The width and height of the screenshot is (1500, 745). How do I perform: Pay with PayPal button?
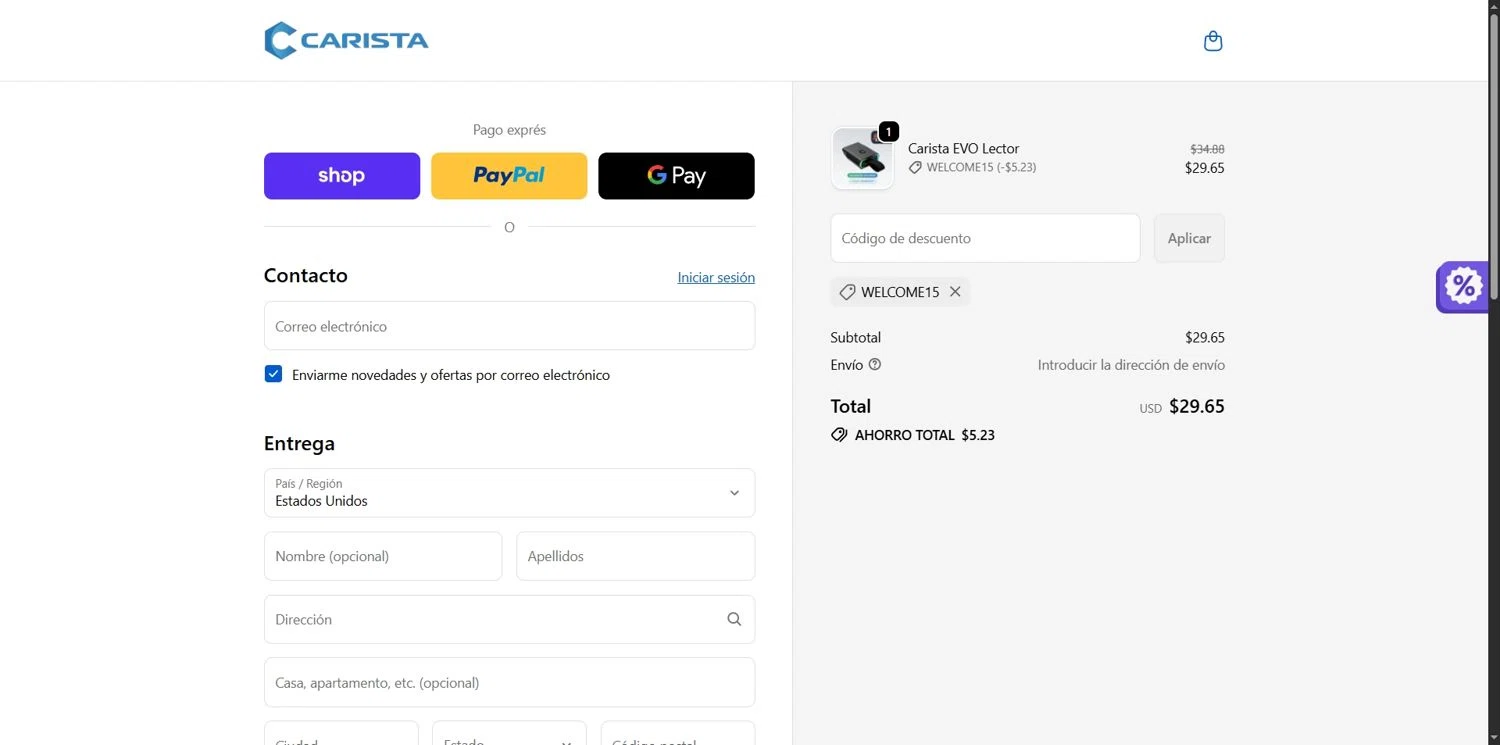point(509,176)
